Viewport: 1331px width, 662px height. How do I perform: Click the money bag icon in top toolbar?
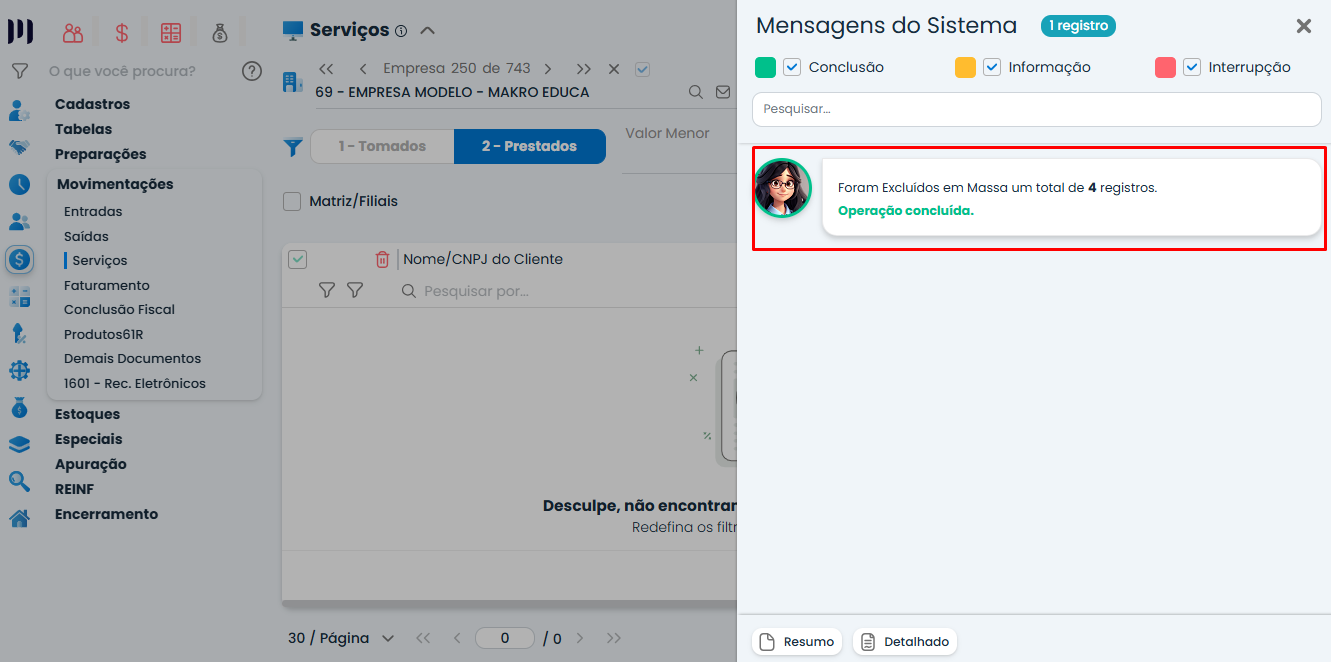(x=220, y=33)
